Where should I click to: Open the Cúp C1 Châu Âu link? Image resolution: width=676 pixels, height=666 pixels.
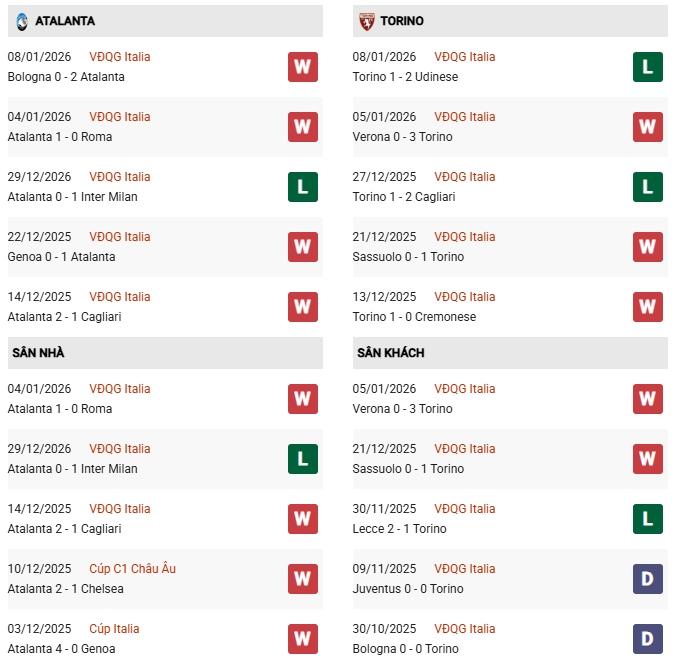[x=132, y=569]
